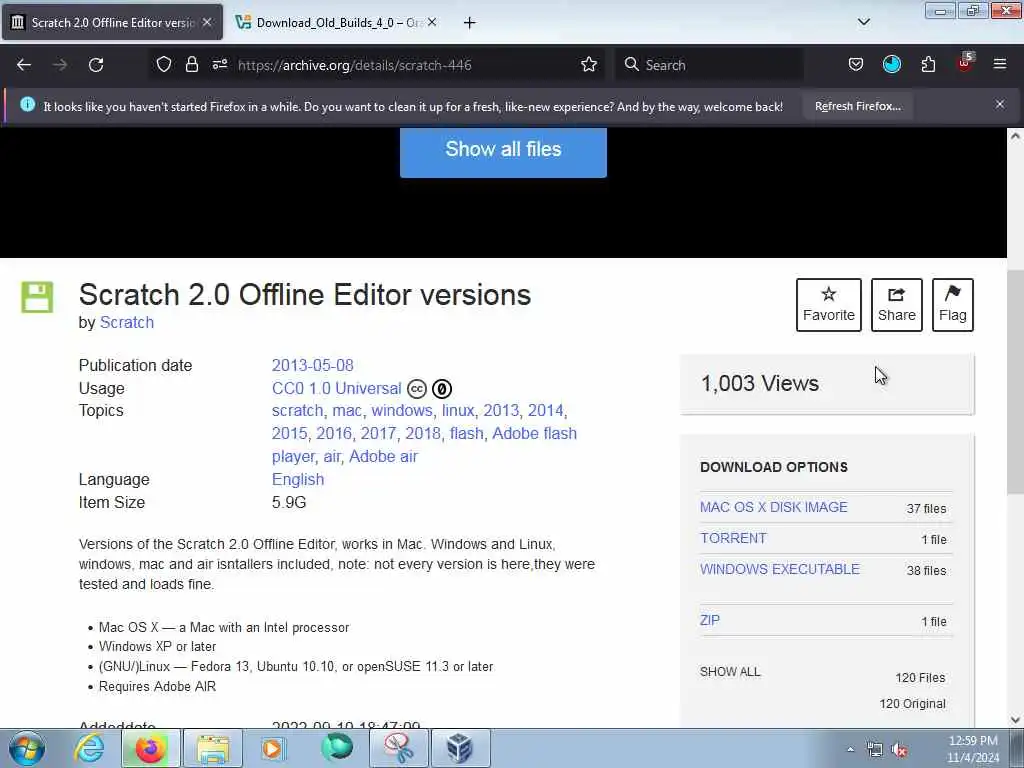Click the Favorite star button
The width and height of the screenshot is (1024, 768).
click(x=829, y=305)
